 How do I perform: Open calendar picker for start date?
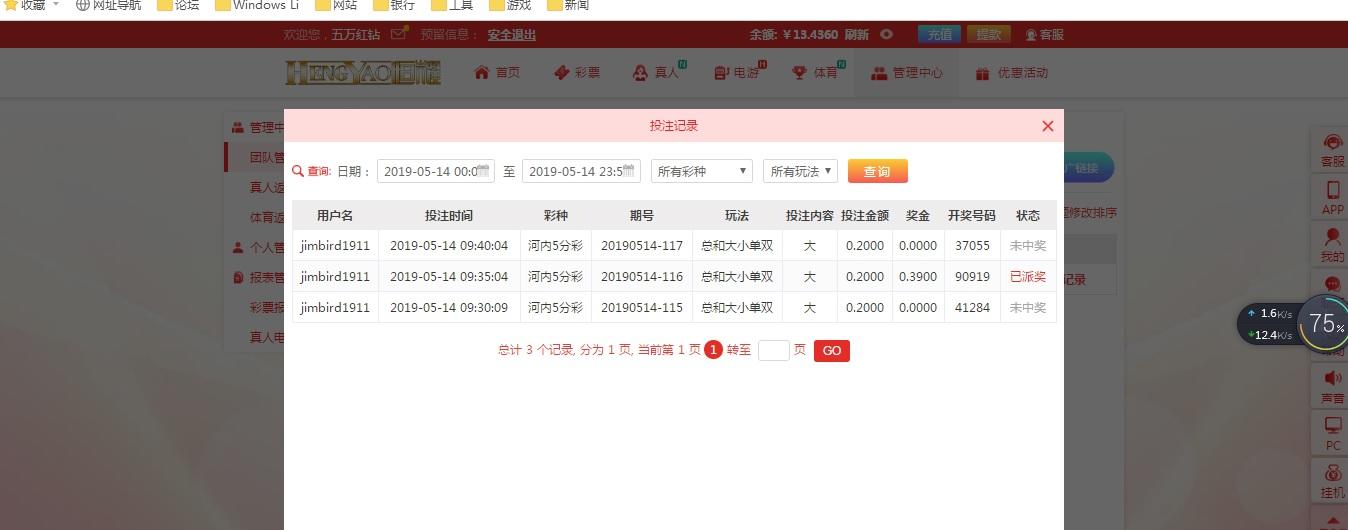pyautogui.click(x=484, y=171)
